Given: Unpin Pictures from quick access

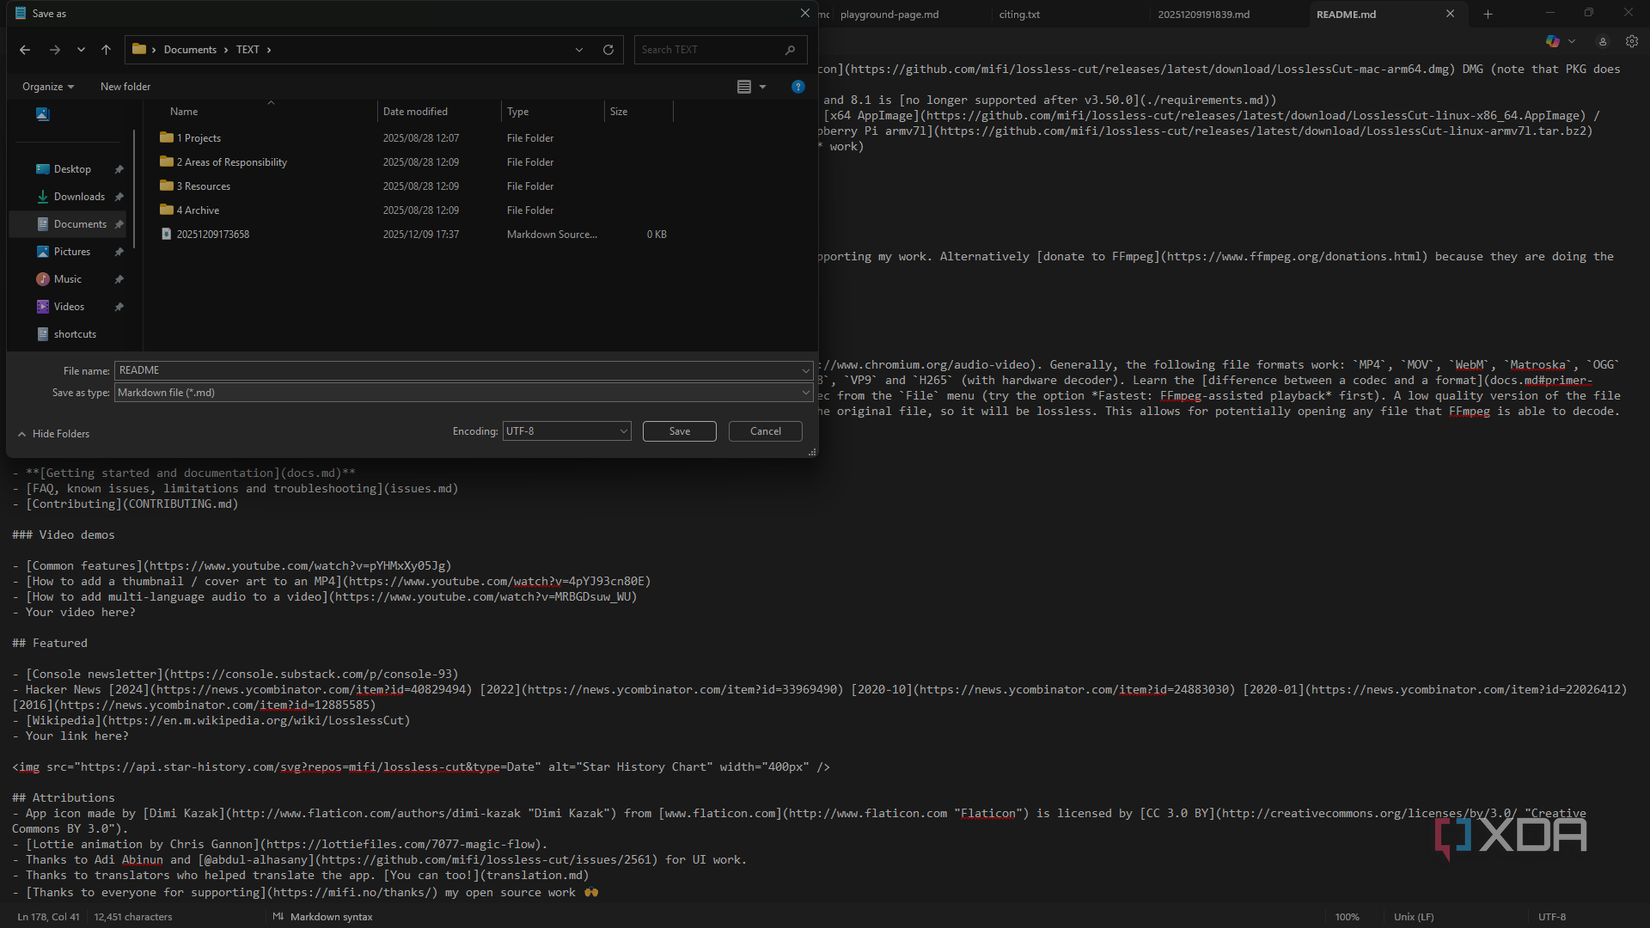Looking at the screenshot, I should pyautogui.click(x=118, y=251).
